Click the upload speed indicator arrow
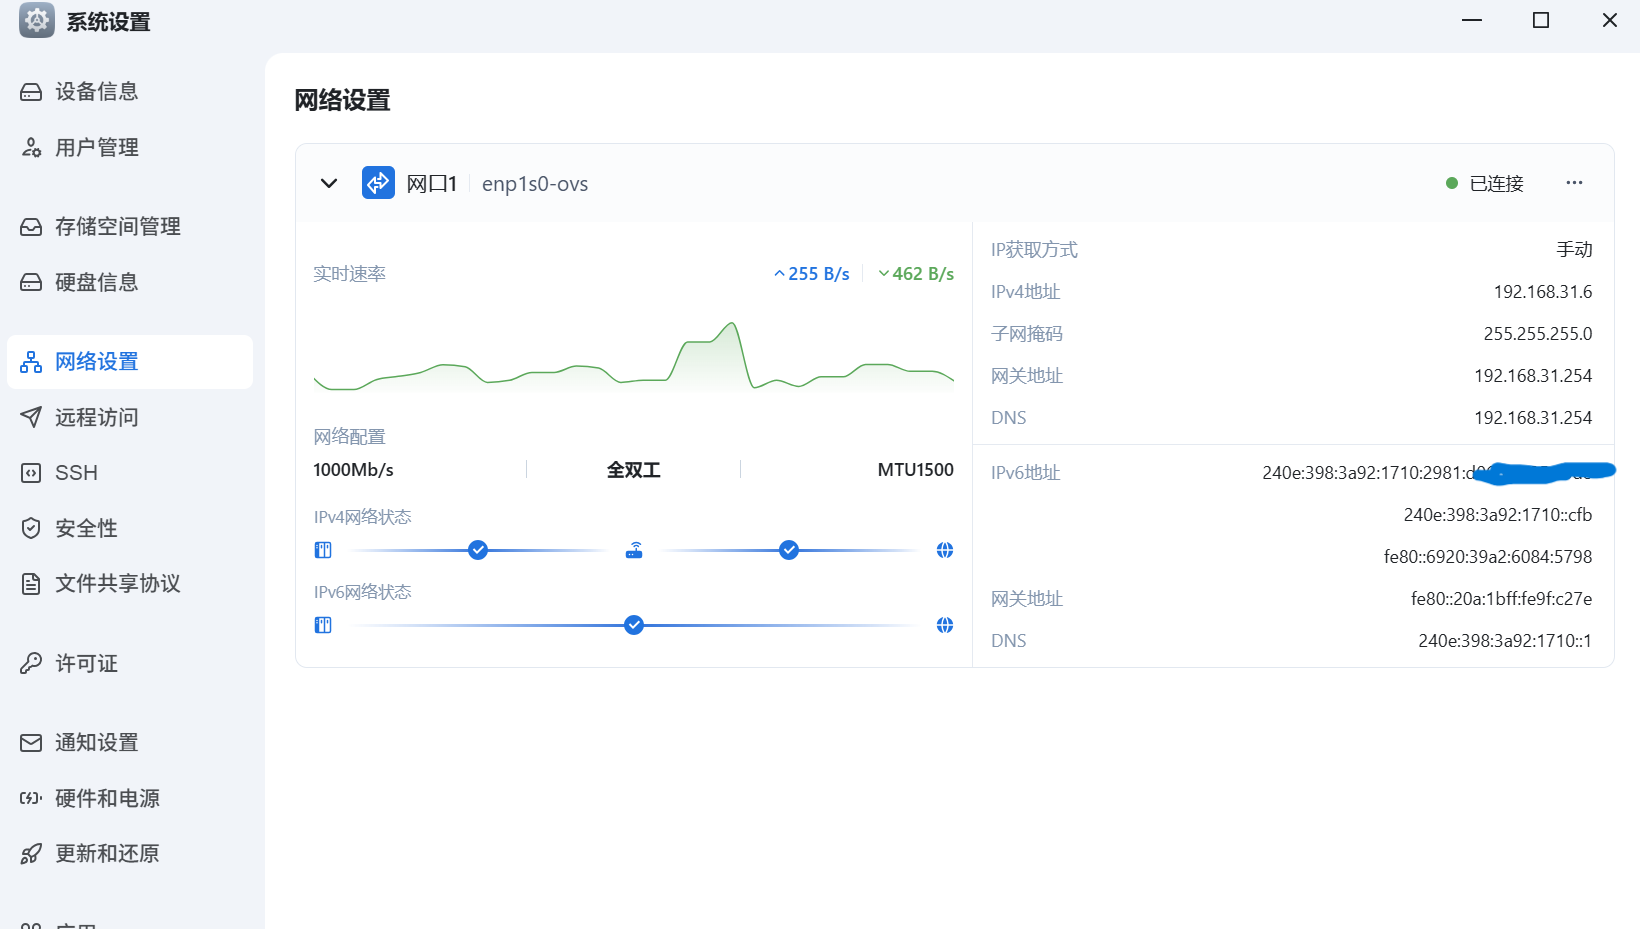 tap(779, 273)
